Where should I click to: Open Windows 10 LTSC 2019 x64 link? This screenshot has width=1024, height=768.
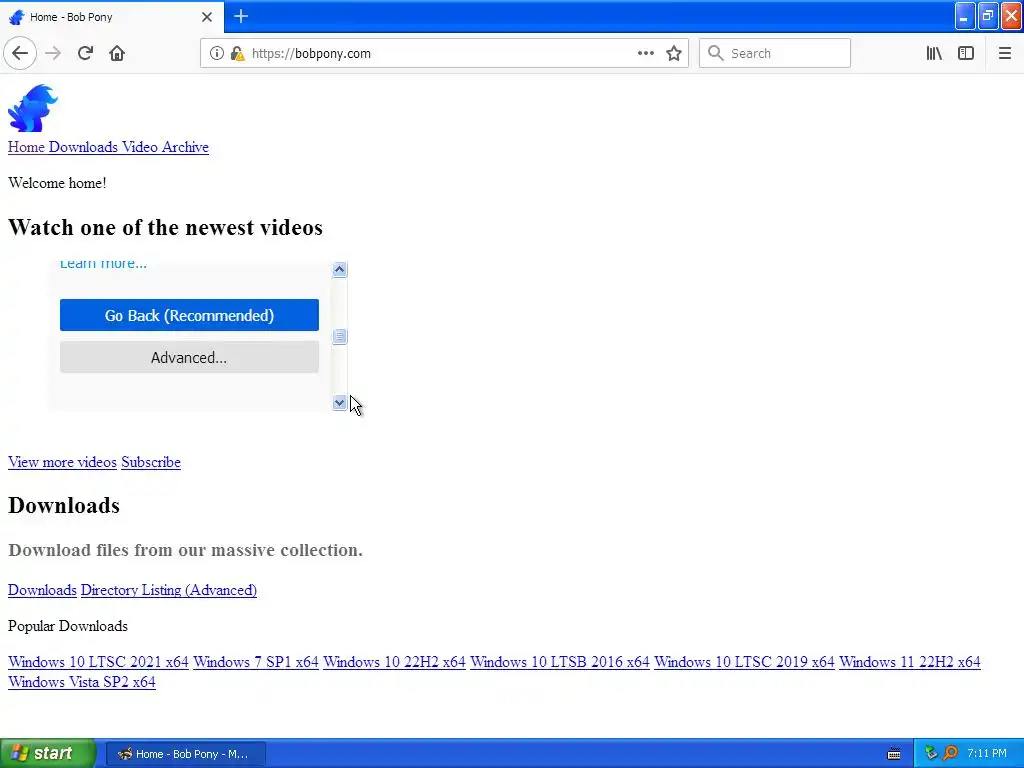(744, 662)
